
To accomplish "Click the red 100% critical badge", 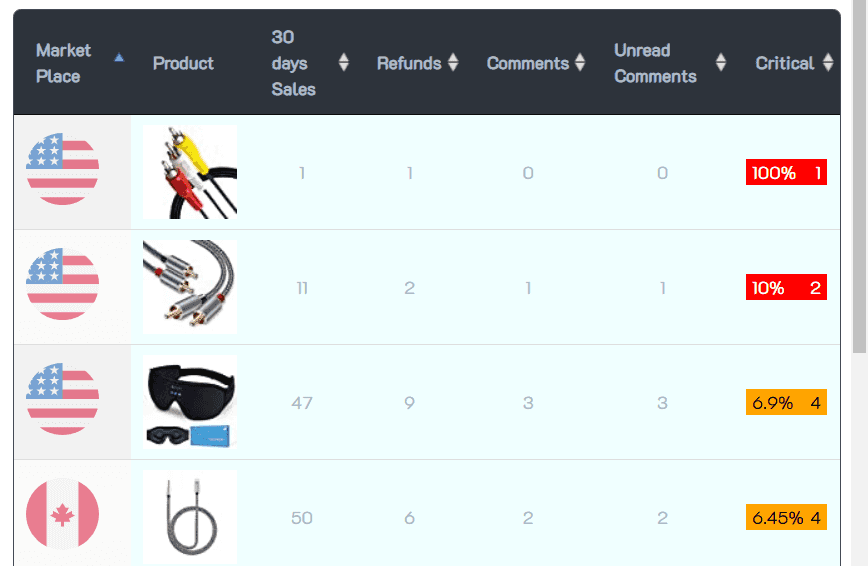I will click(x=786, y=173).
